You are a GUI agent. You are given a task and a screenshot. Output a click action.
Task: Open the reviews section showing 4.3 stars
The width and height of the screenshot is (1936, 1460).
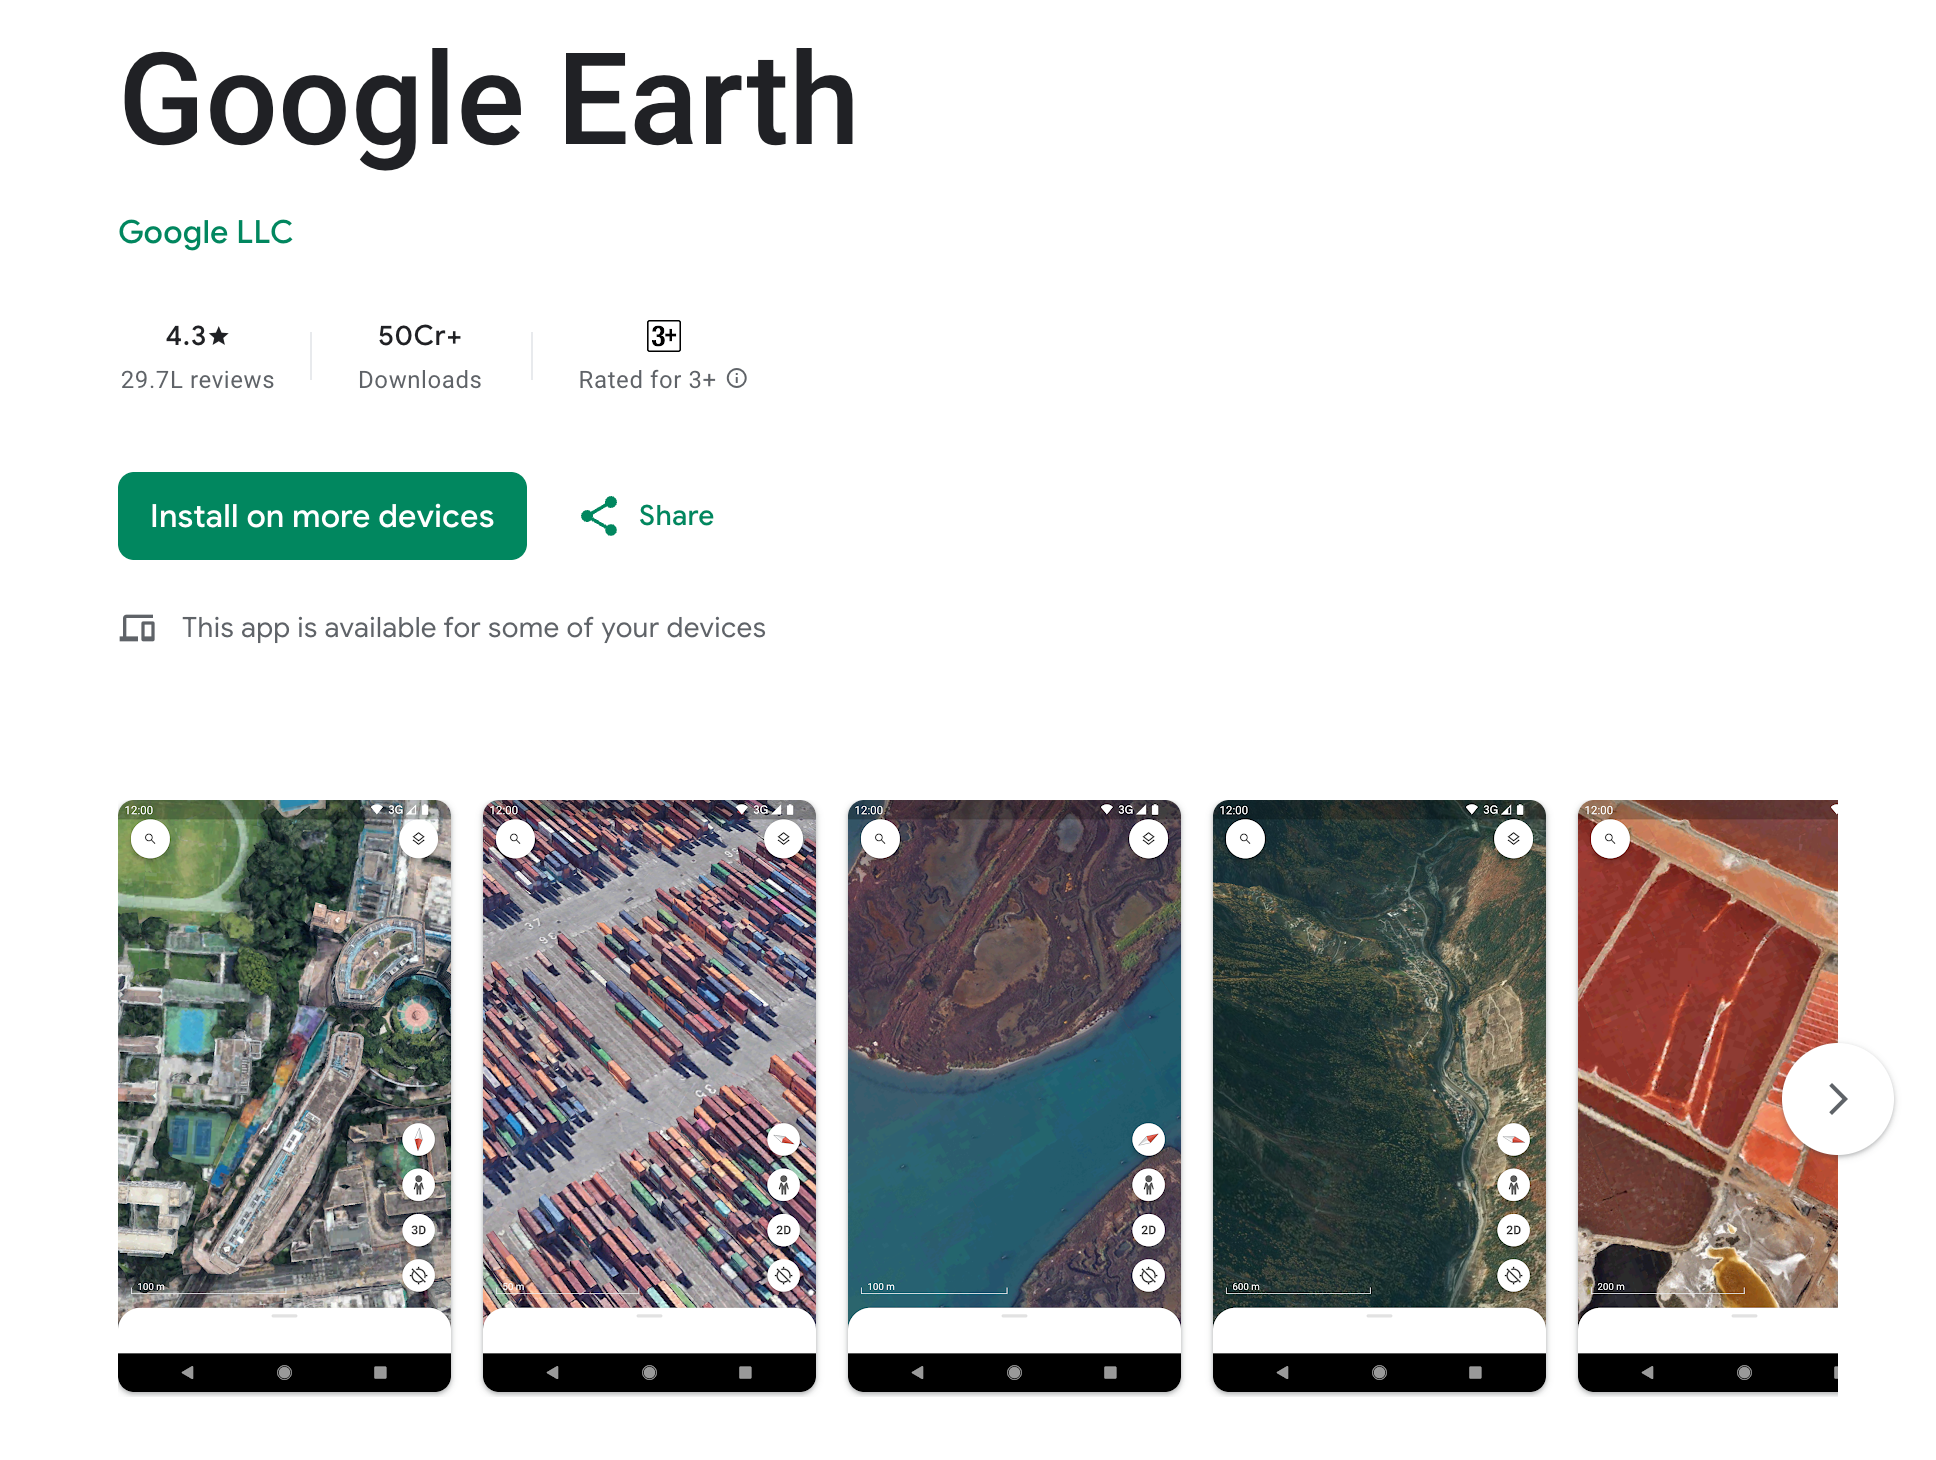click(x=196, y=356)
